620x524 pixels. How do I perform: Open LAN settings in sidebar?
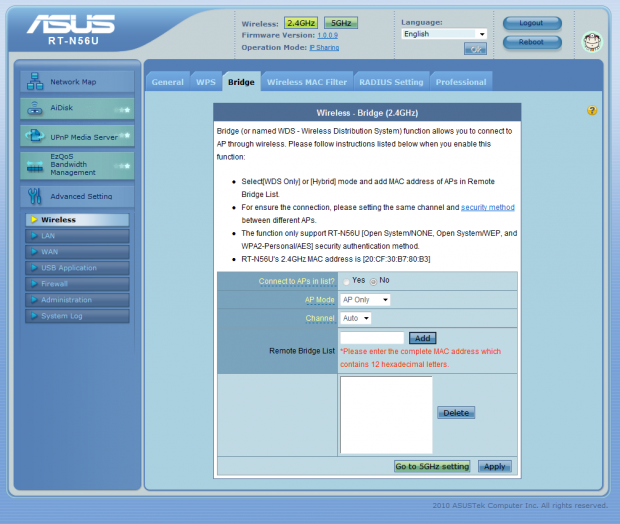click(x=78, y=236)
